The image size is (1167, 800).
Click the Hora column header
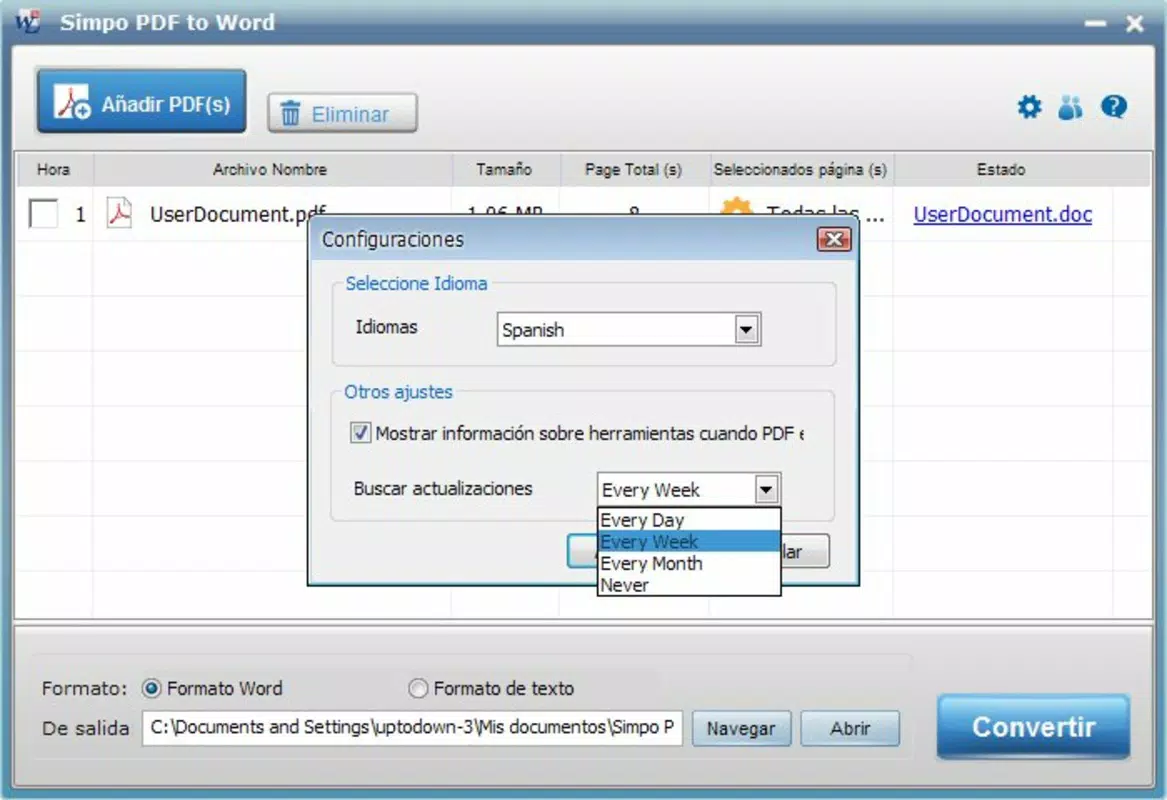(x=54, y=169)
